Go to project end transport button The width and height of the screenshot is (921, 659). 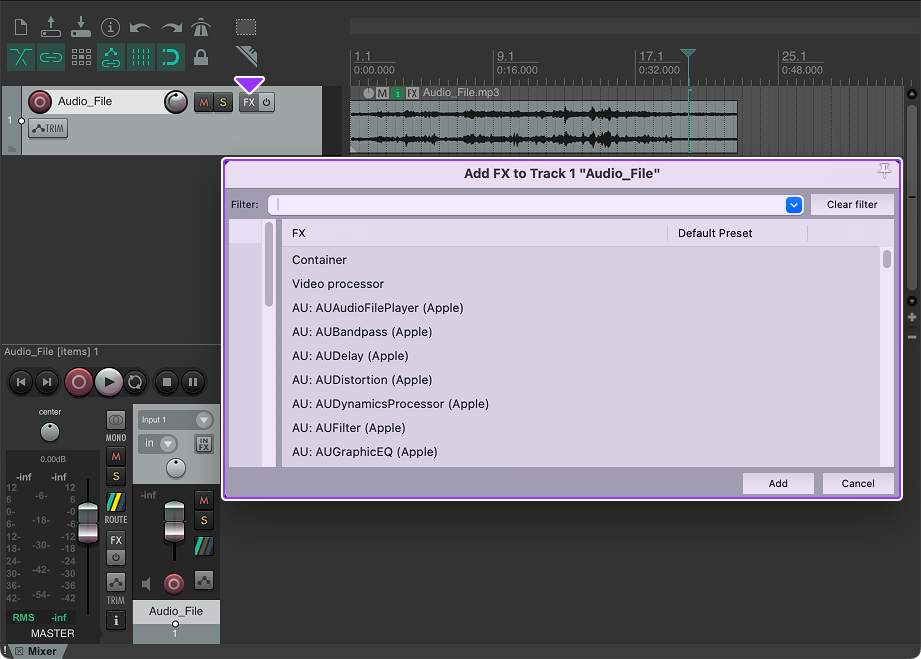47,382
